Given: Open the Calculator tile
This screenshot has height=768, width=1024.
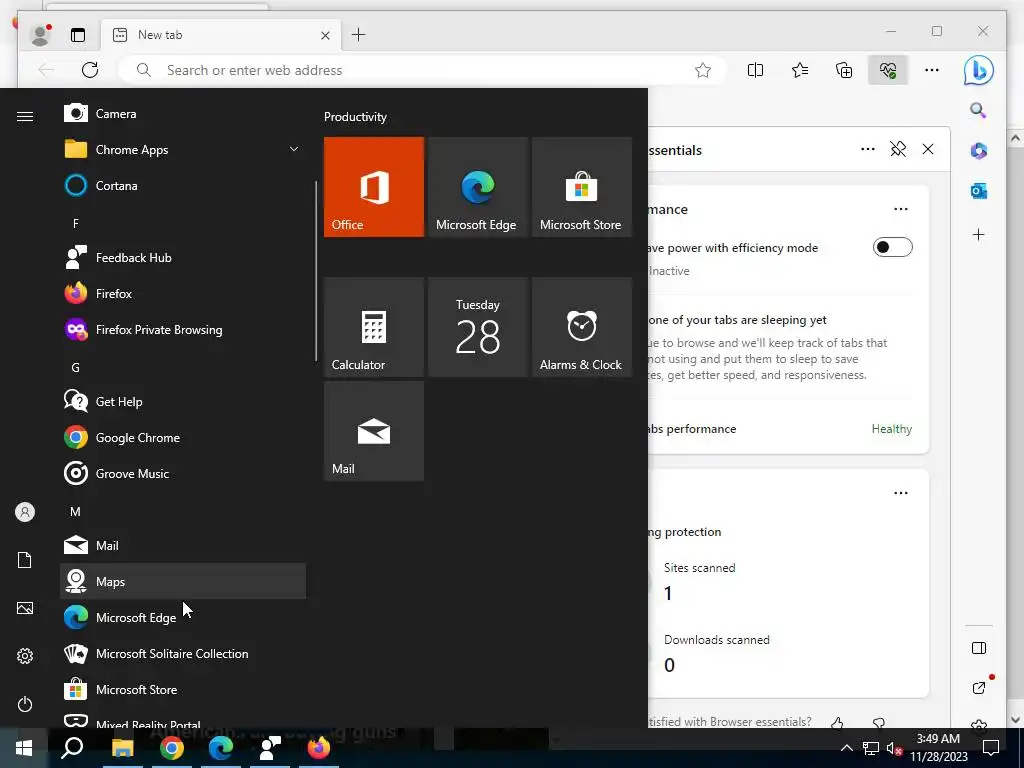Looking at the screenshot, I should (x=374, y=327).
